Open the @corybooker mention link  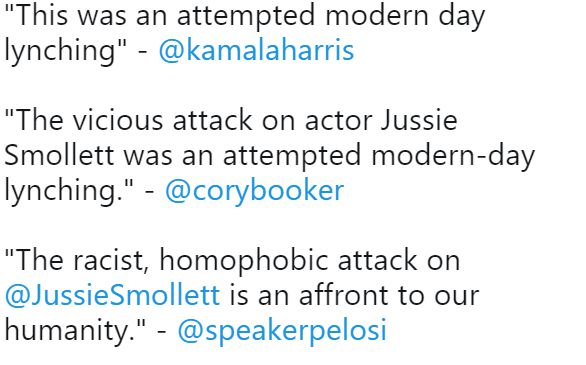coord(255,191)
